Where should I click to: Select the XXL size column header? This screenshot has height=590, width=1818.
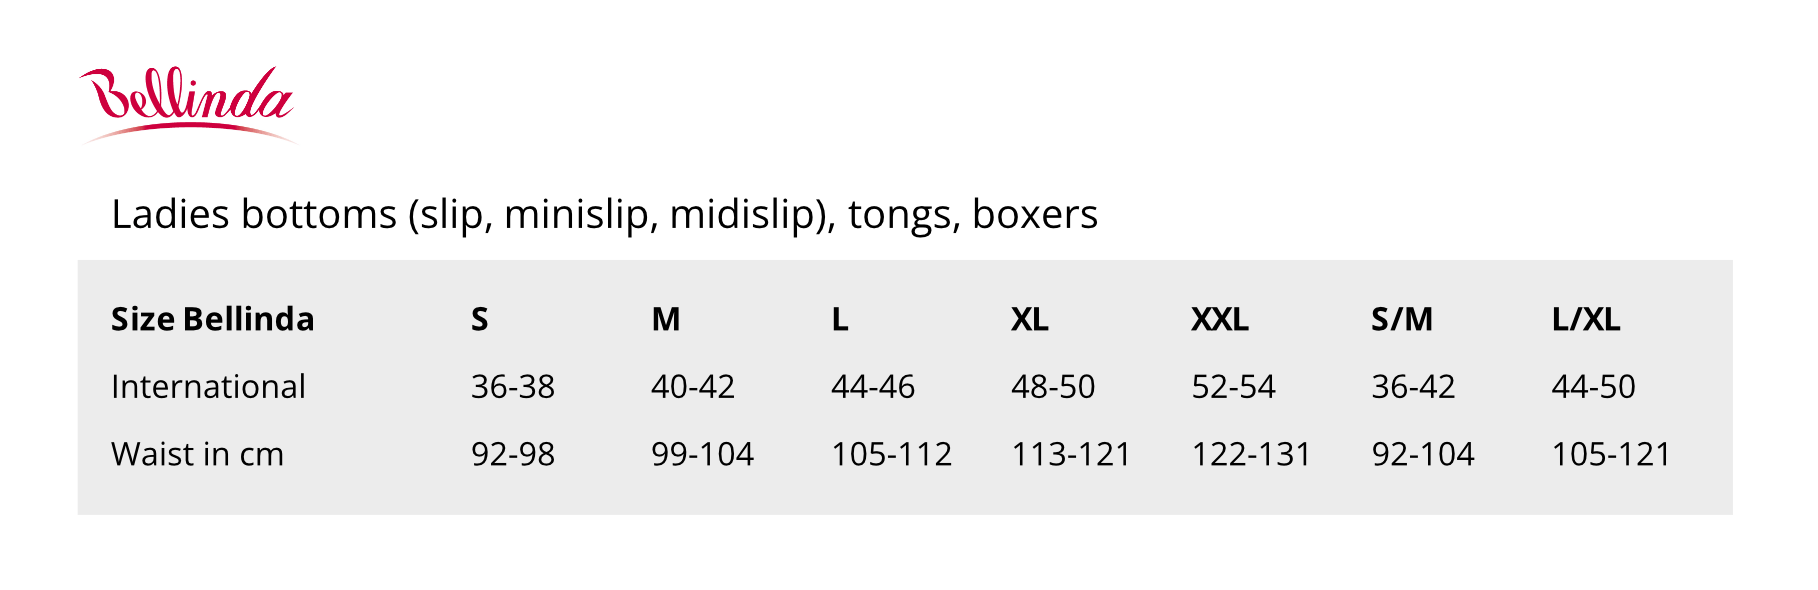[x=1220, y=319]
